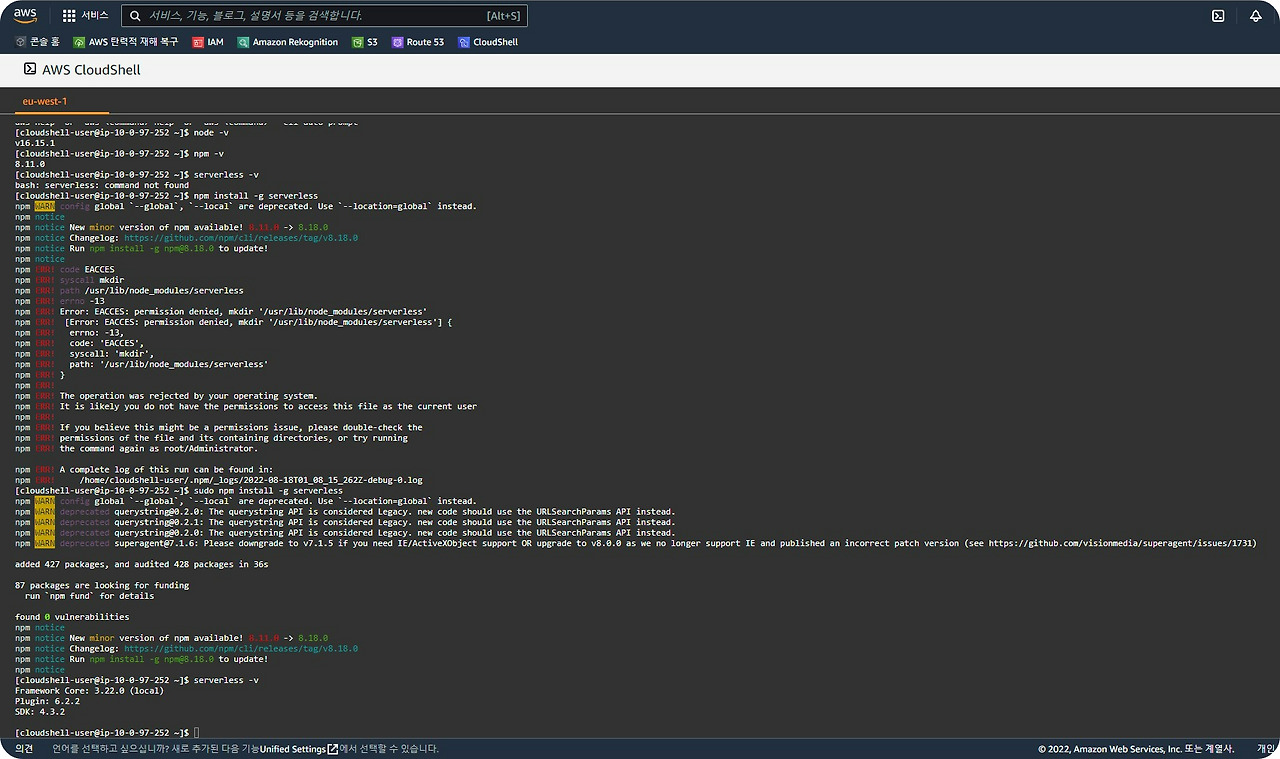Click 'bash: serverless: command not found' line

(x=102, y=185)
